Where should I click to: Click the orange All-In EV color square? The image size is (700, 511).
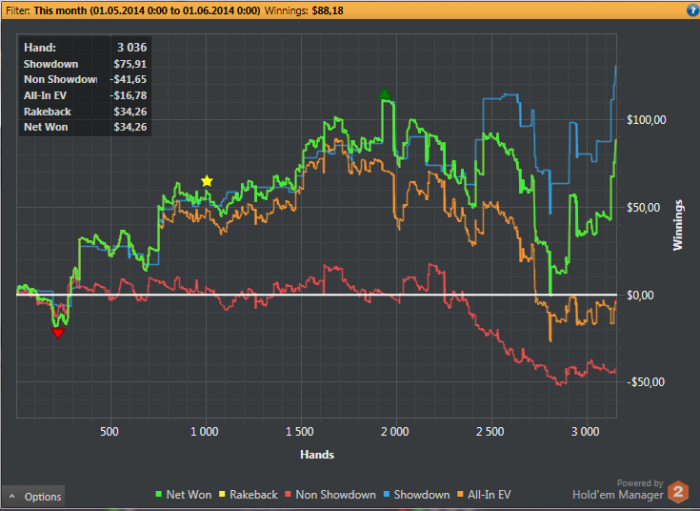[x=460, y=494]
